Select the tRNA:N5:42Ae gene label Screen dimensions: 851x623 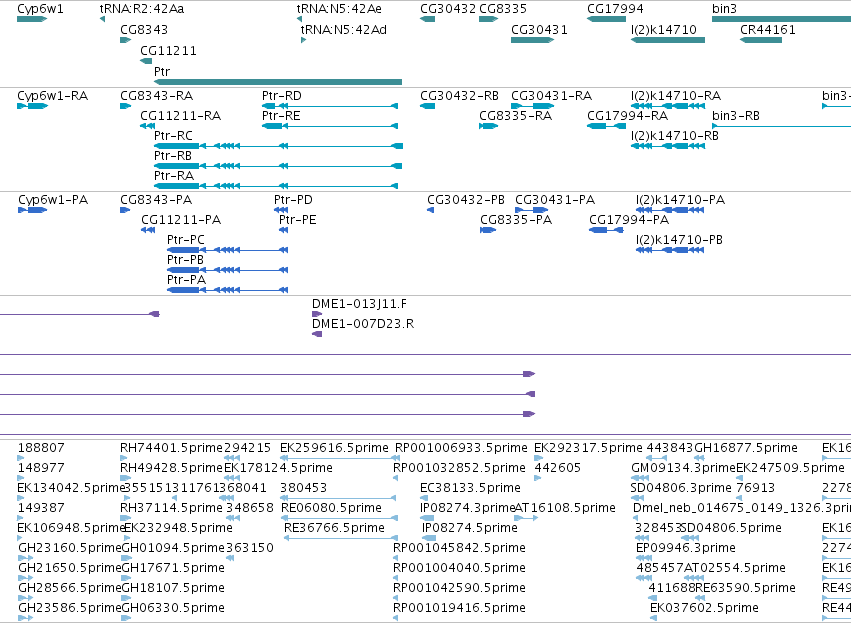339,9
